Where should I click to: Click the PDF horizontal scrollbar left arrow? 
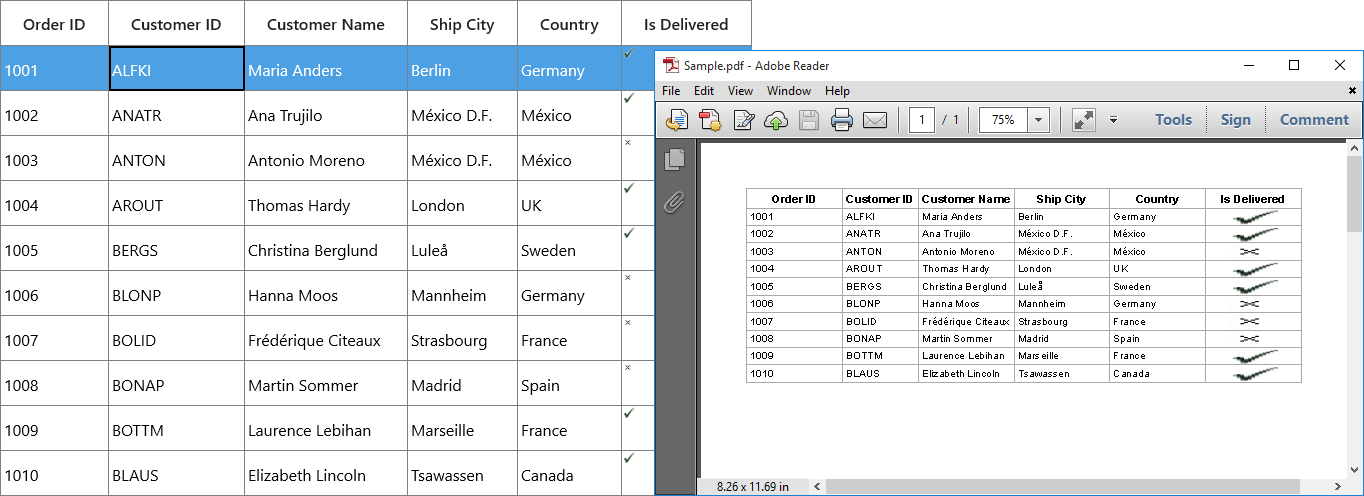pos(816,487)
